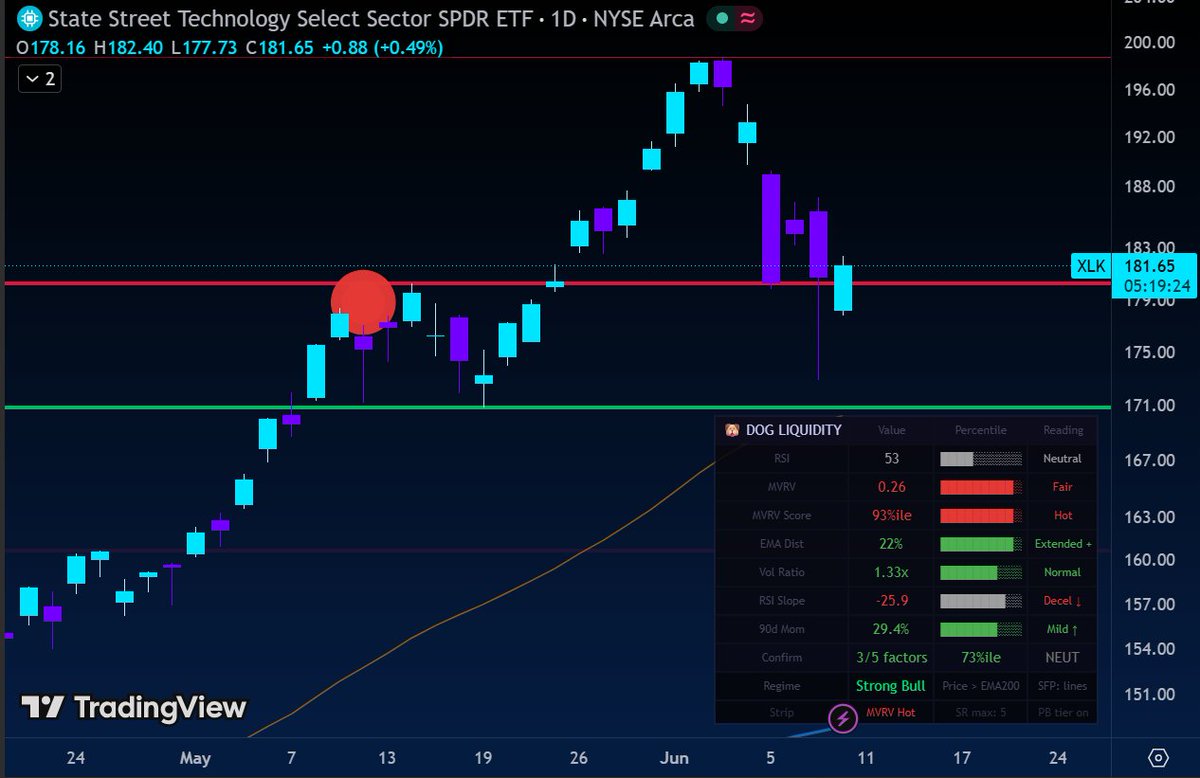The image size is (1200, 778).
Task: Click the XLK ticker tag on the price axis
Action: coord(1090,266)
